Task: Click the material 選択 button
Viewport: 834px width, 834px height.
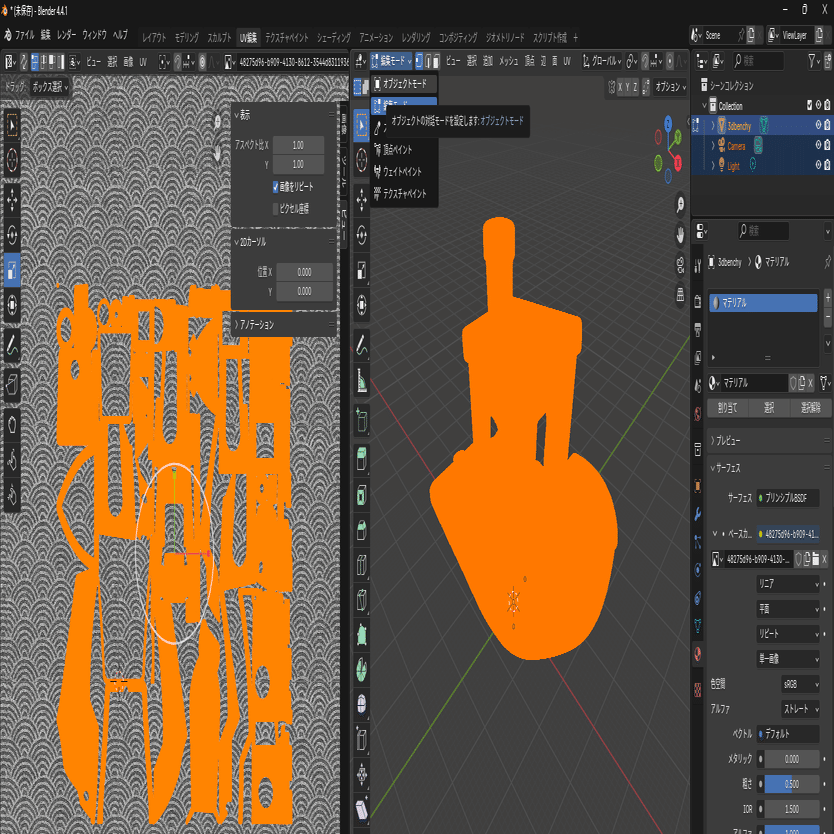Action: (769, 408)
